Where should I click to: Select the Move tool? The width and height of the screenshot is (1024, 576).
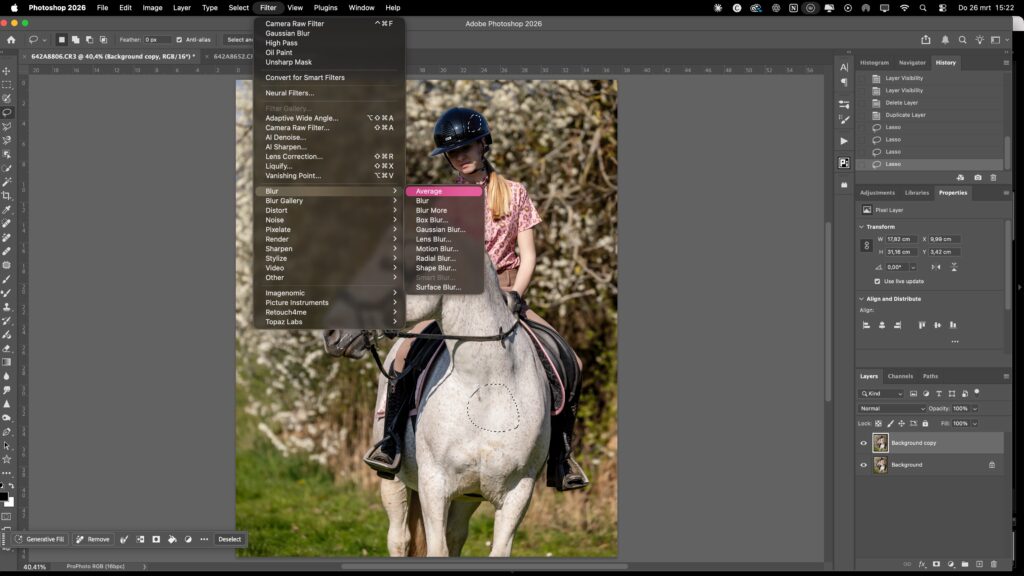coord(6,70)
